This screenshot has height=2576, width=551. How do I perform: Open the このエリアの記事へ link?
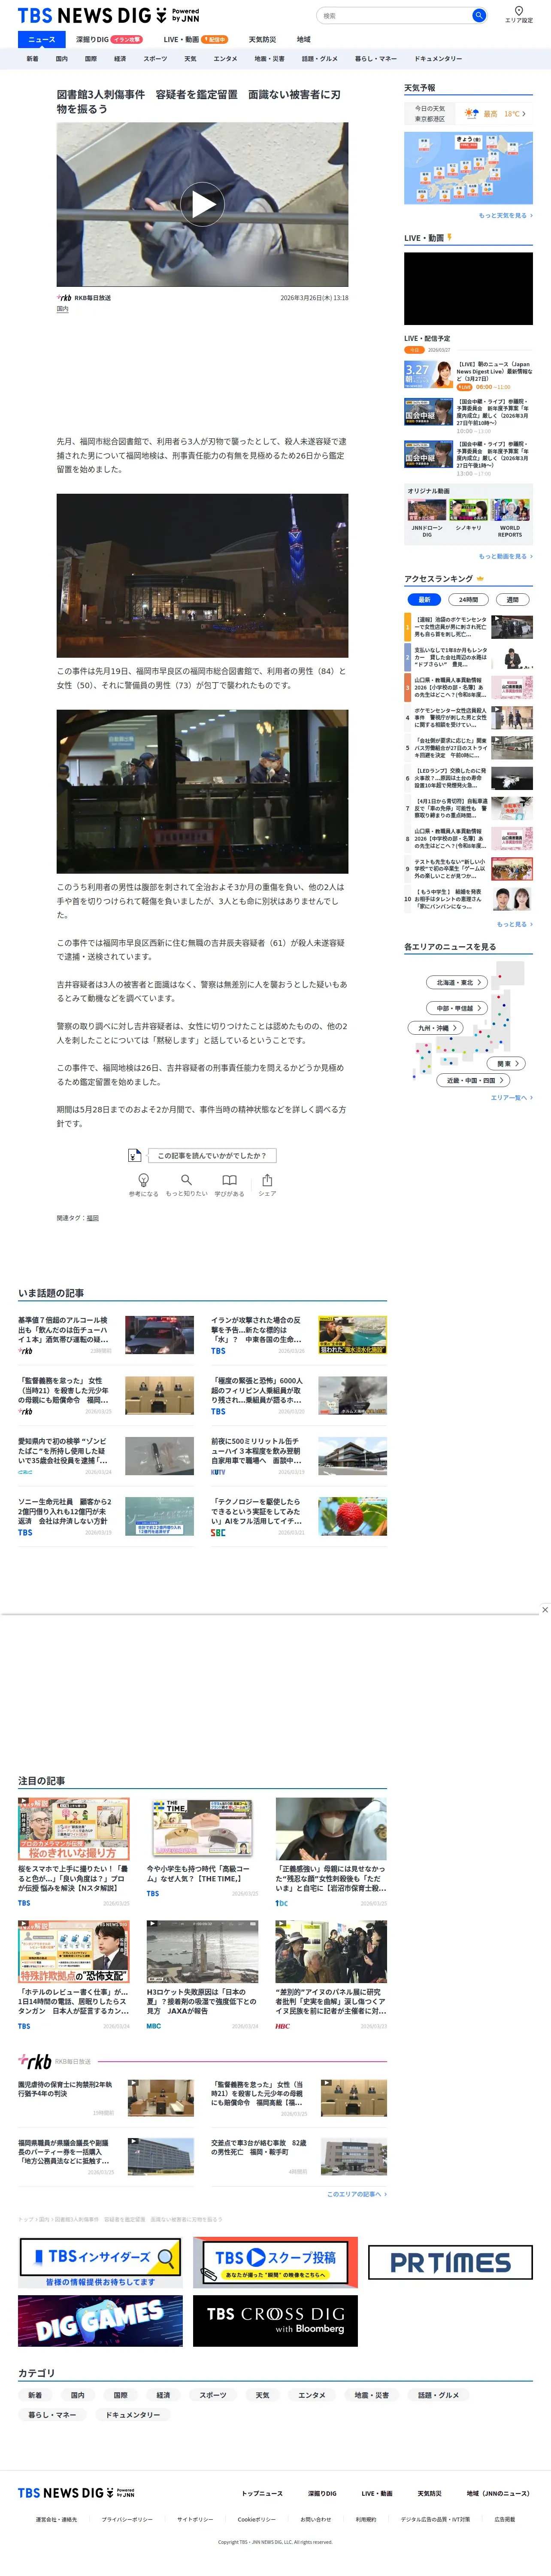pos(356,2194)
